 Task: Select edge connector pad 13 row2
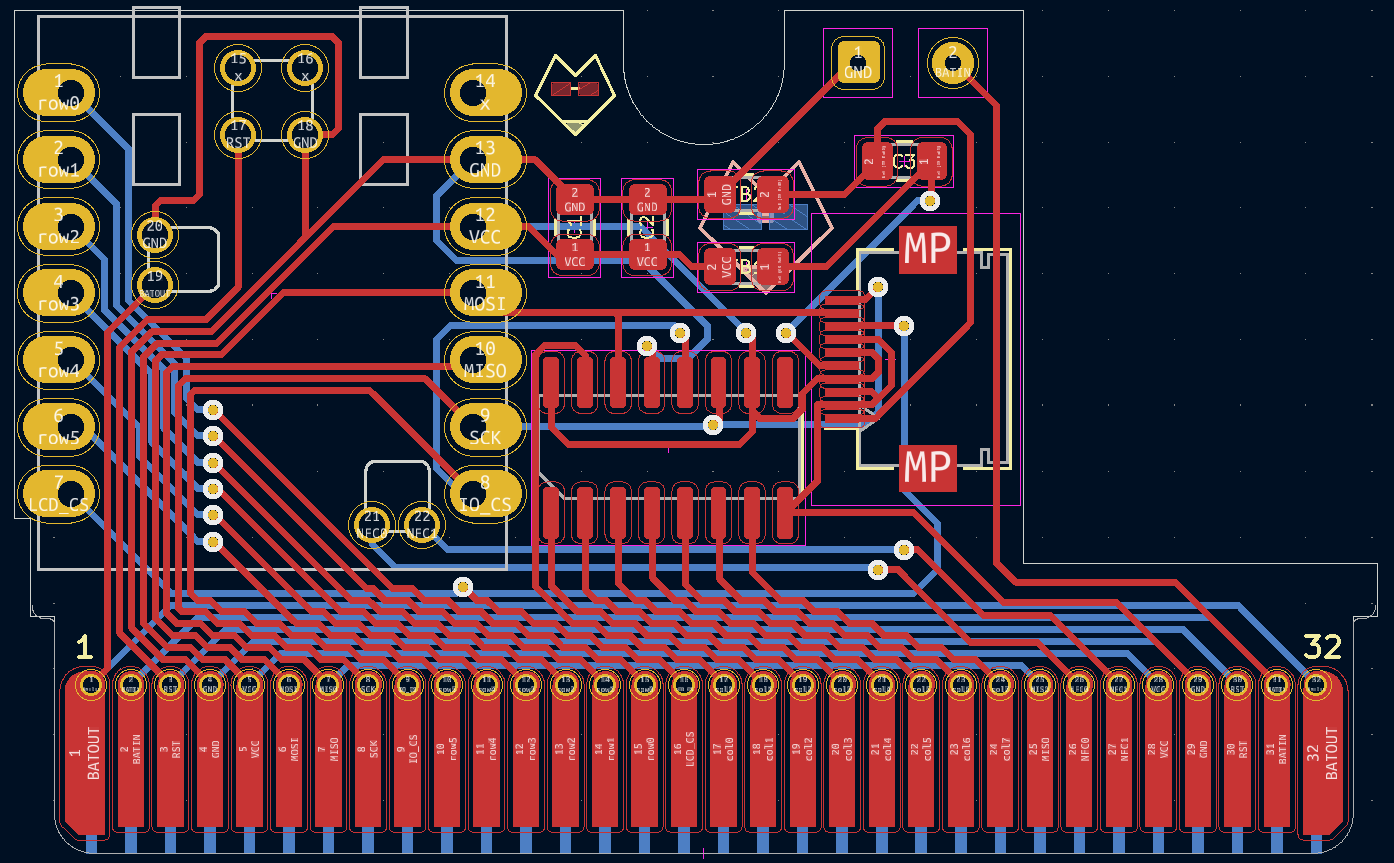pos(565,752)
